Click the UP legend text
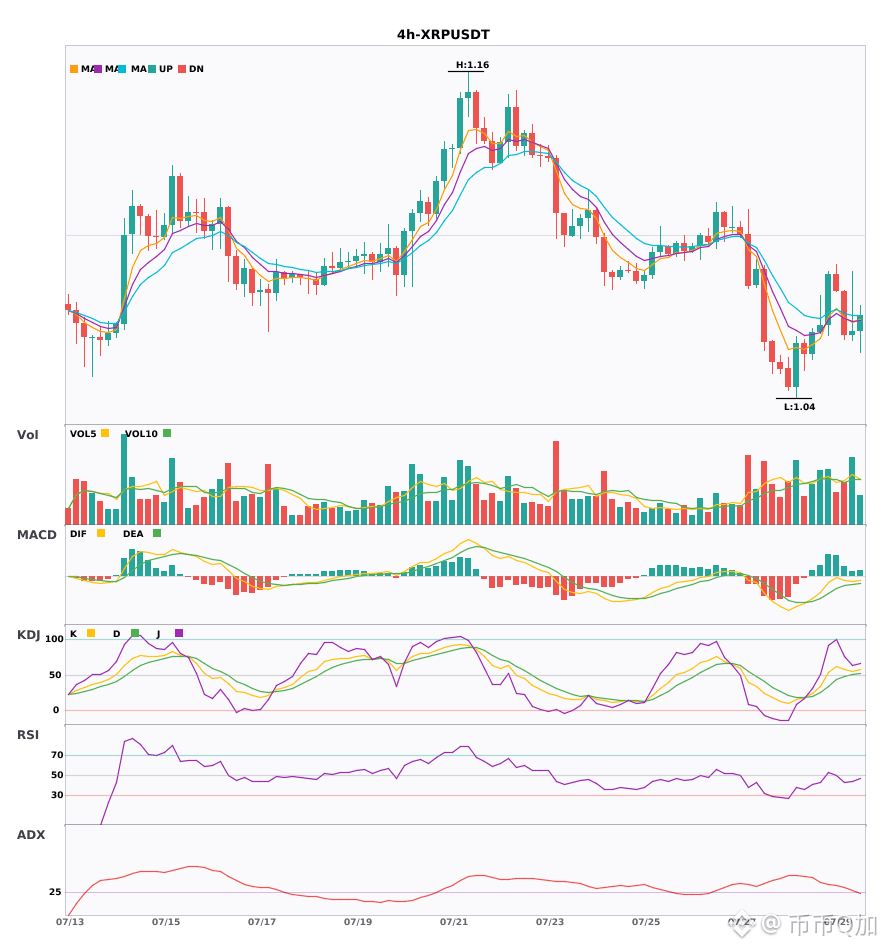 coord(166,69)
